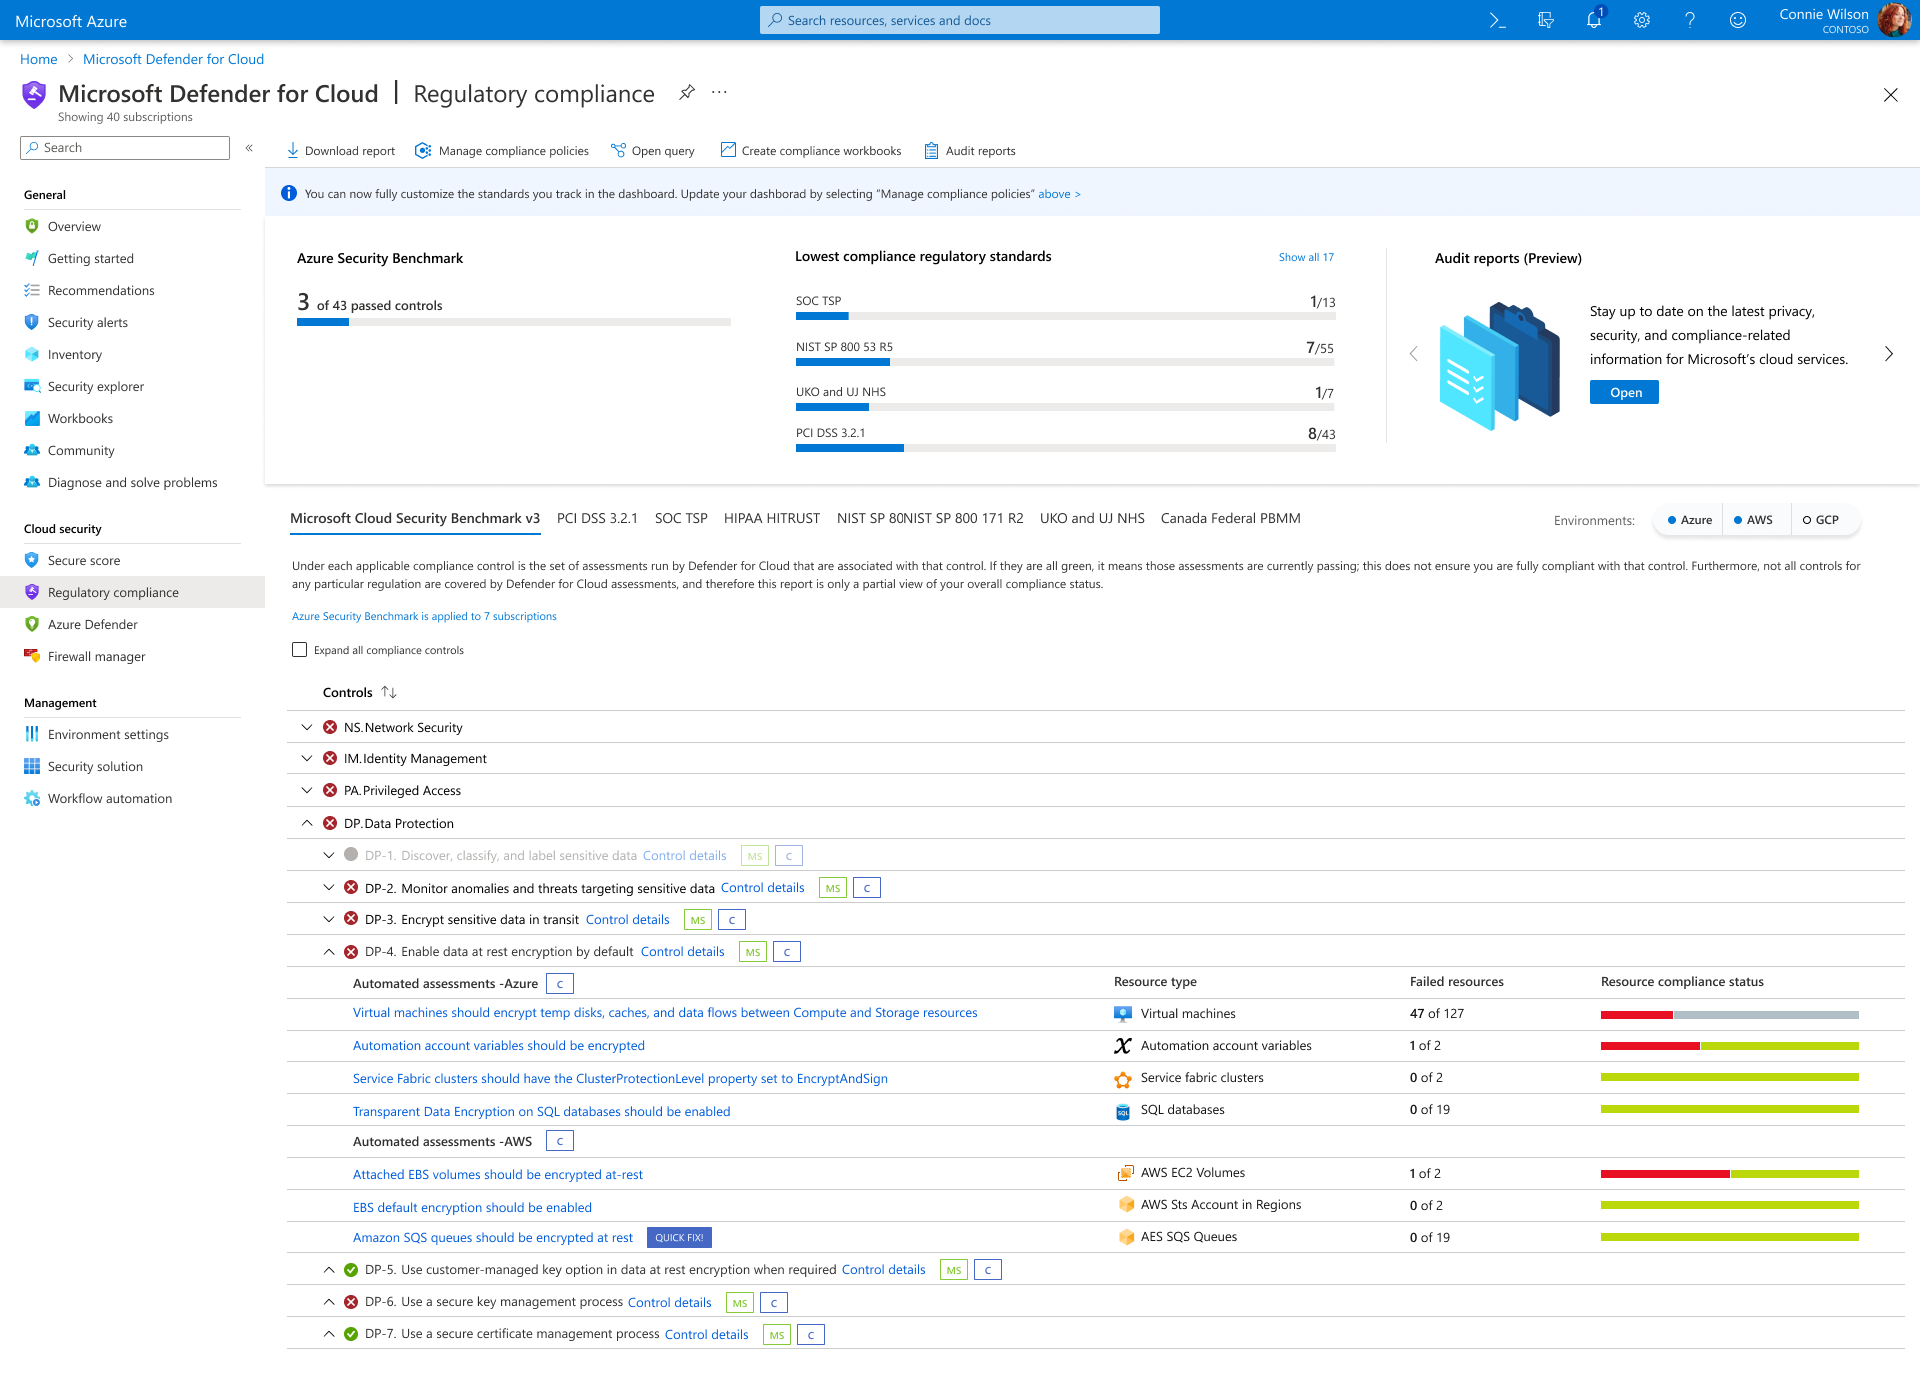Expand DP-3 Encrypt sensitive data row
The height and width of the screenshot is (1377, 1920).
pyautogui.click(x=329, y=919)
